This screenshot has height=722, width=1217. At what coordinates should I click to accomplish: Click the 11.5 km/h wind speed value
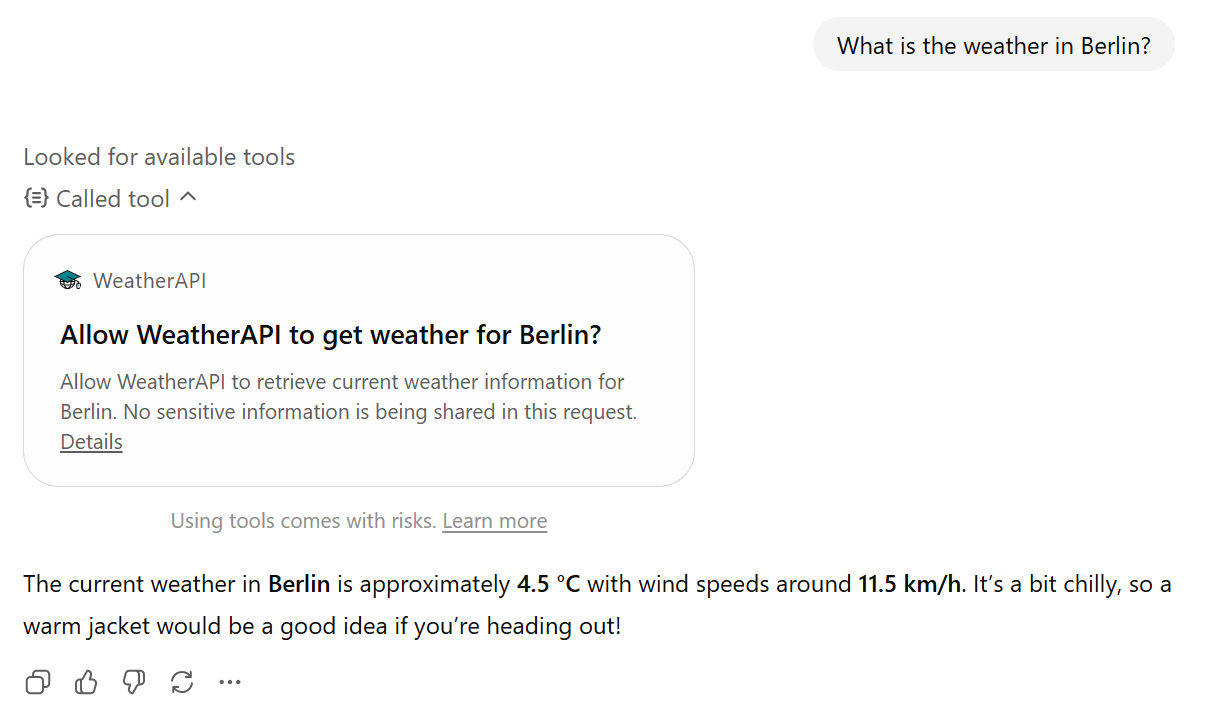tap(909, 584)
